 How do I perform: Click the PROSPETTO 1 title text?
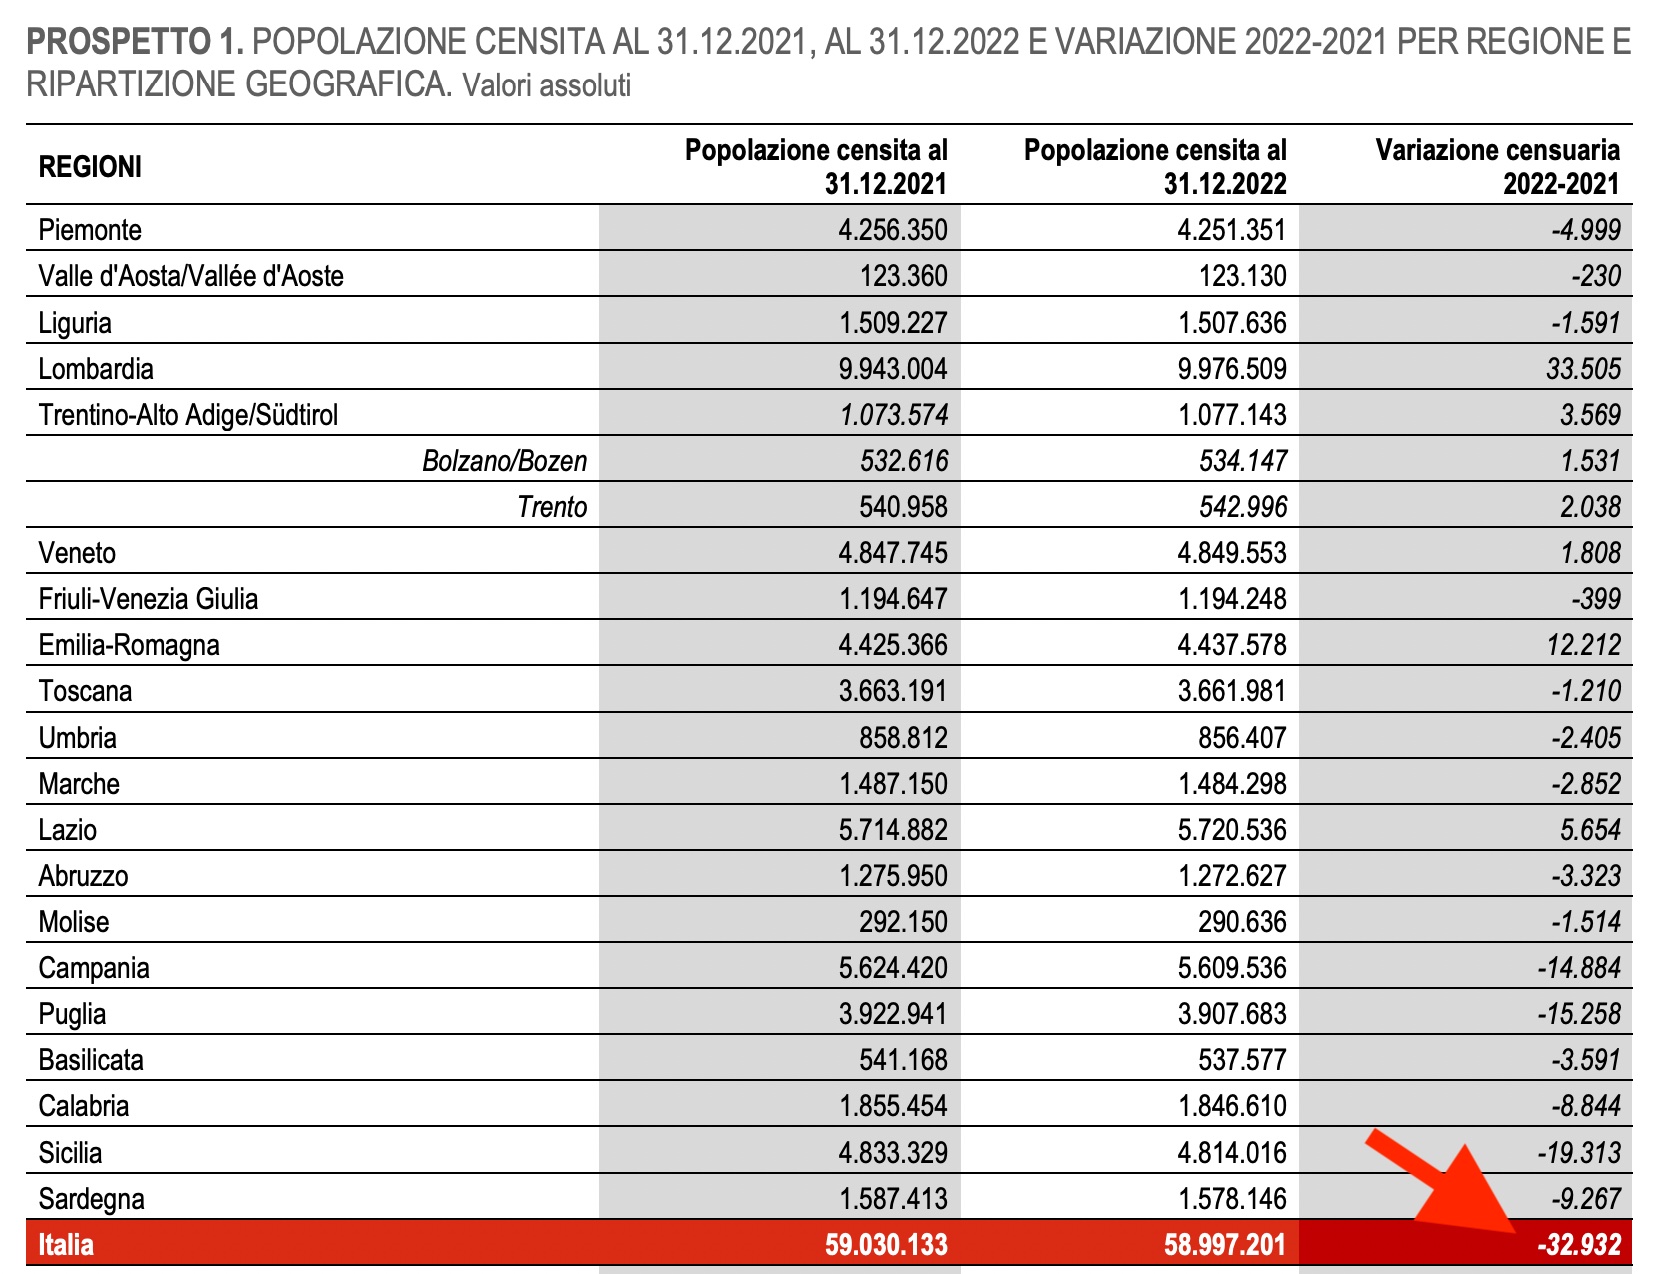pyautogui.click(x=135, y=43)
